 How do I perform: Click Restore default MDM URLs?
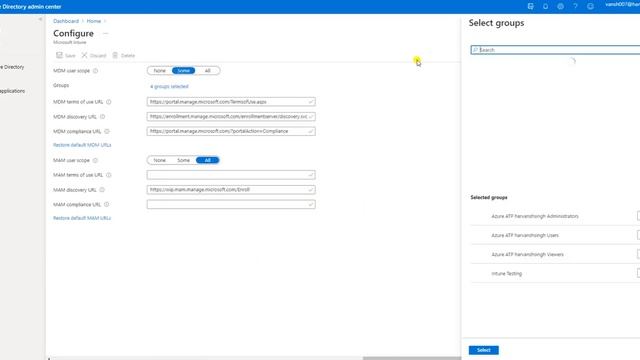82,145
